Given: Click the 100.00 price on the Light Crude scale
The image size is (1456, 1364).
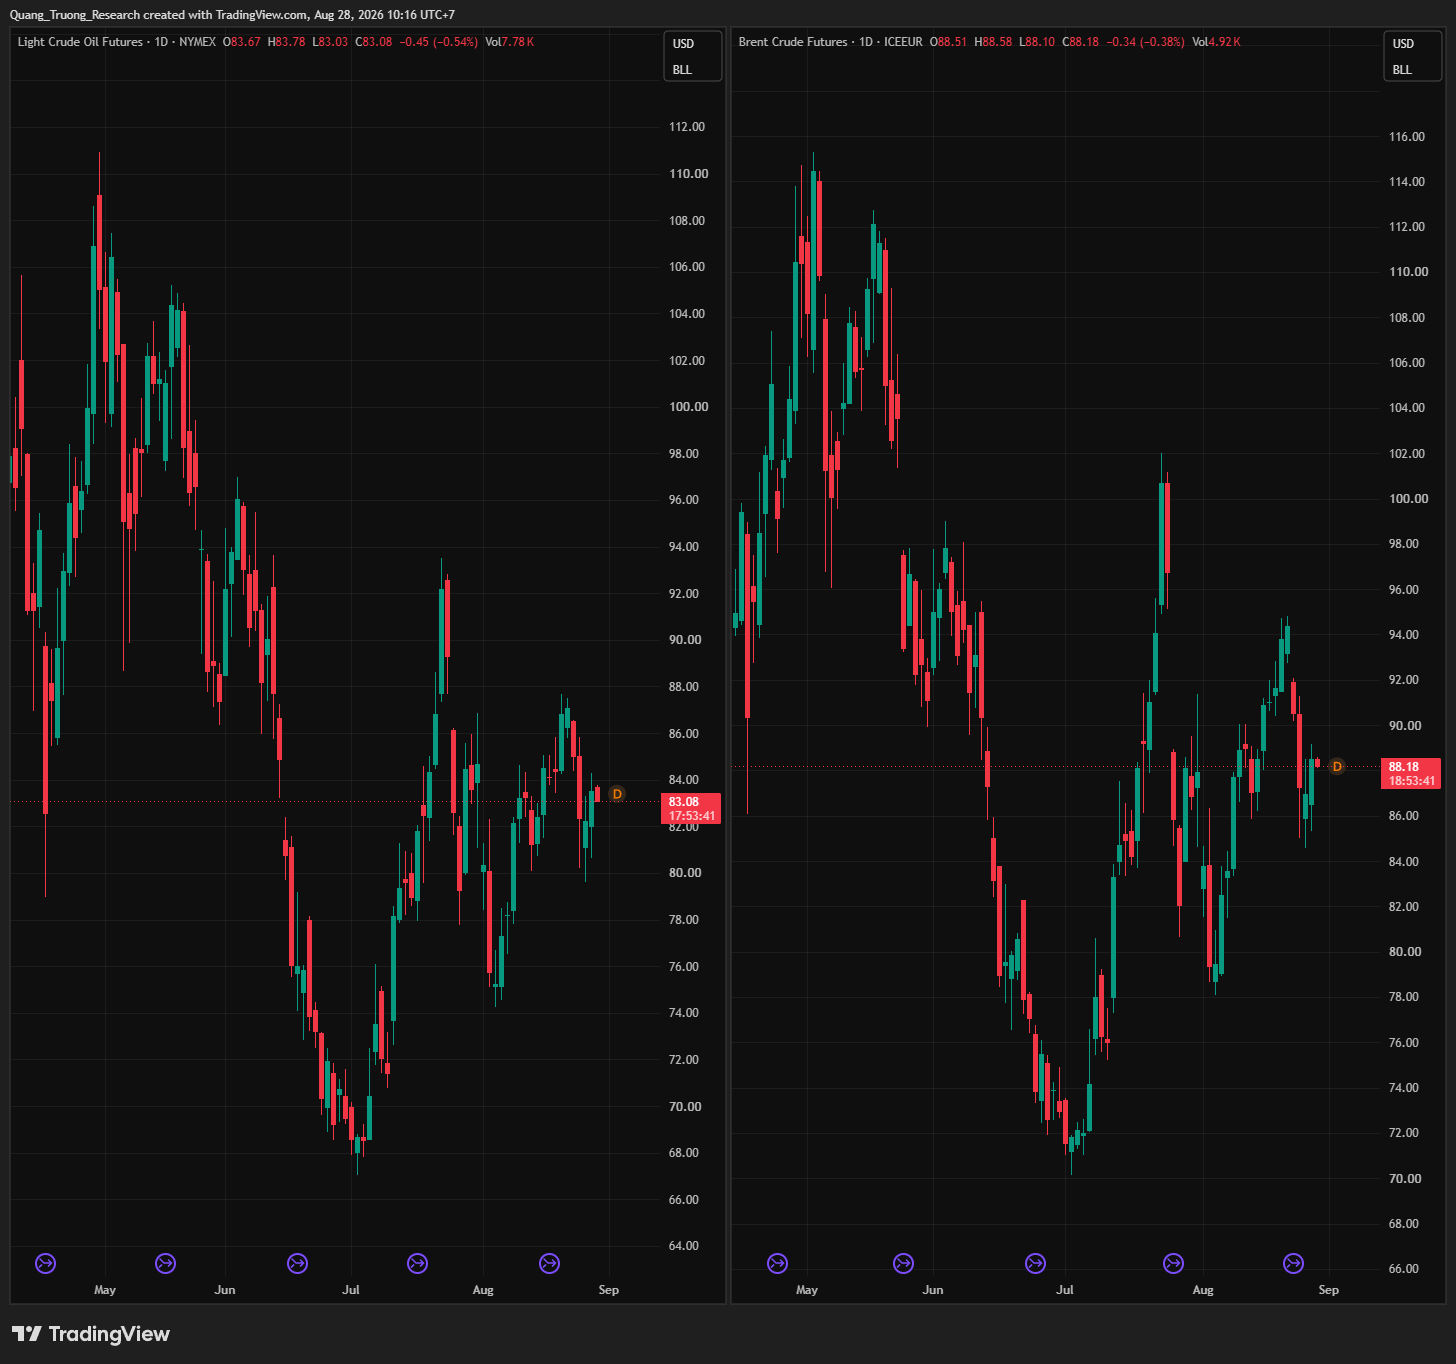Looking at the screenshot, I should click(689, 407).
